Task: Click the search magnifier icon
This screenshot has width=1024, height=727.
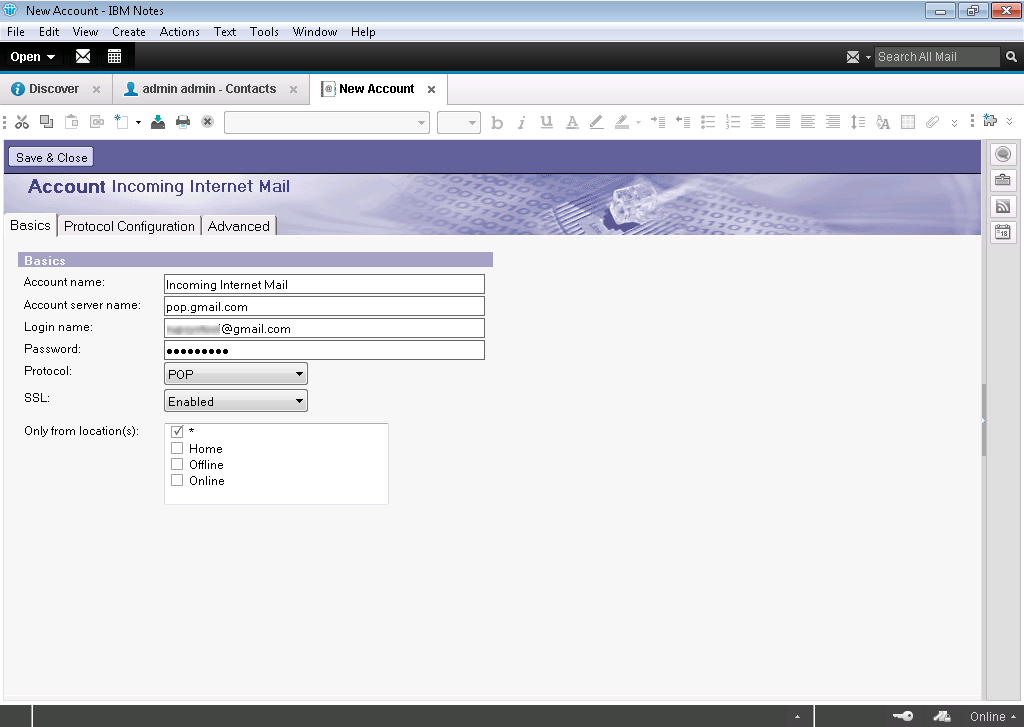Action: [1011, 57]
